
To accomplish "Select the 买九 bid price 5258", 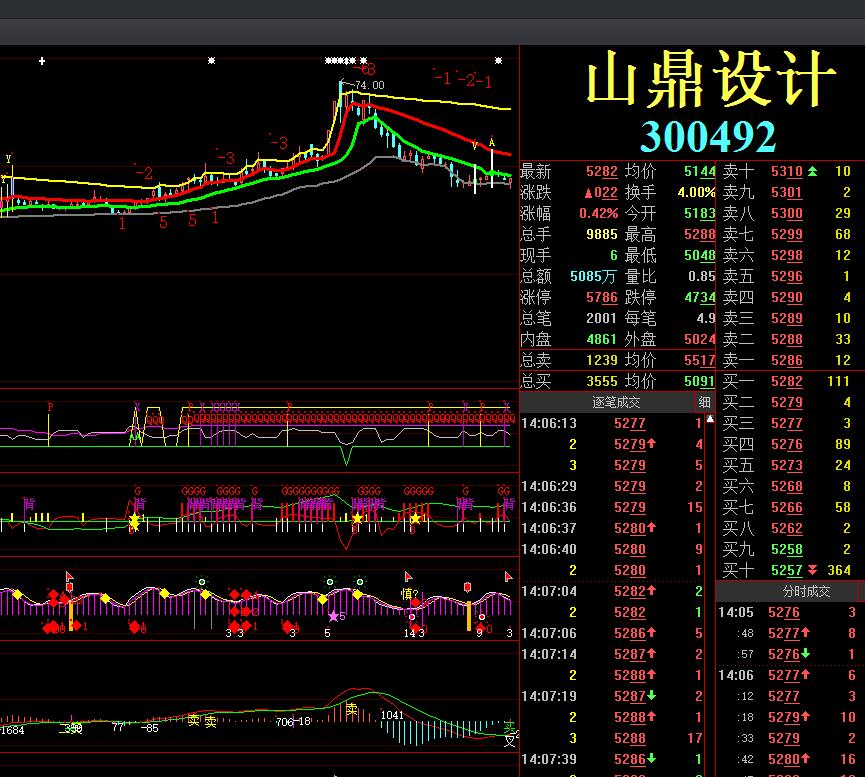I will pyautogui.click(x=787, y=549).
